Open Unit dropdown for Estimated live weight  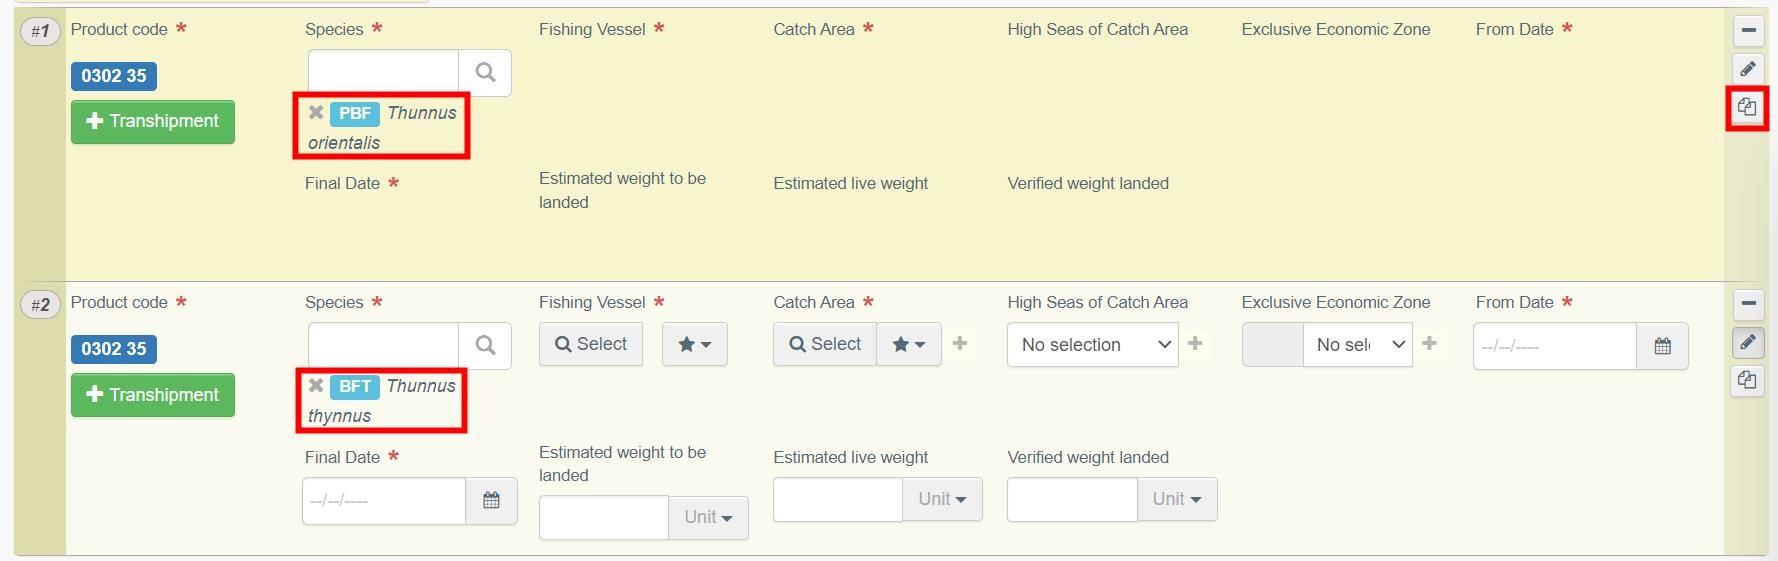(942, 499)
